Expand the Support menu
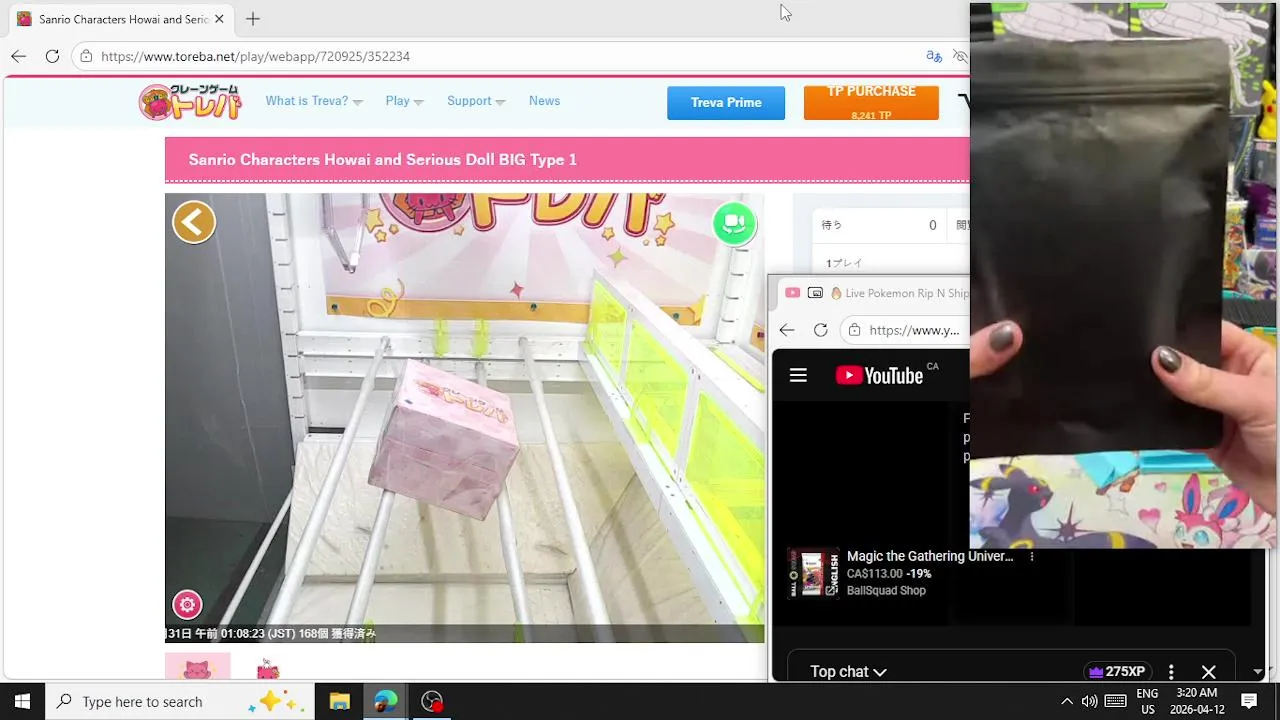 (x=476, y=101)
